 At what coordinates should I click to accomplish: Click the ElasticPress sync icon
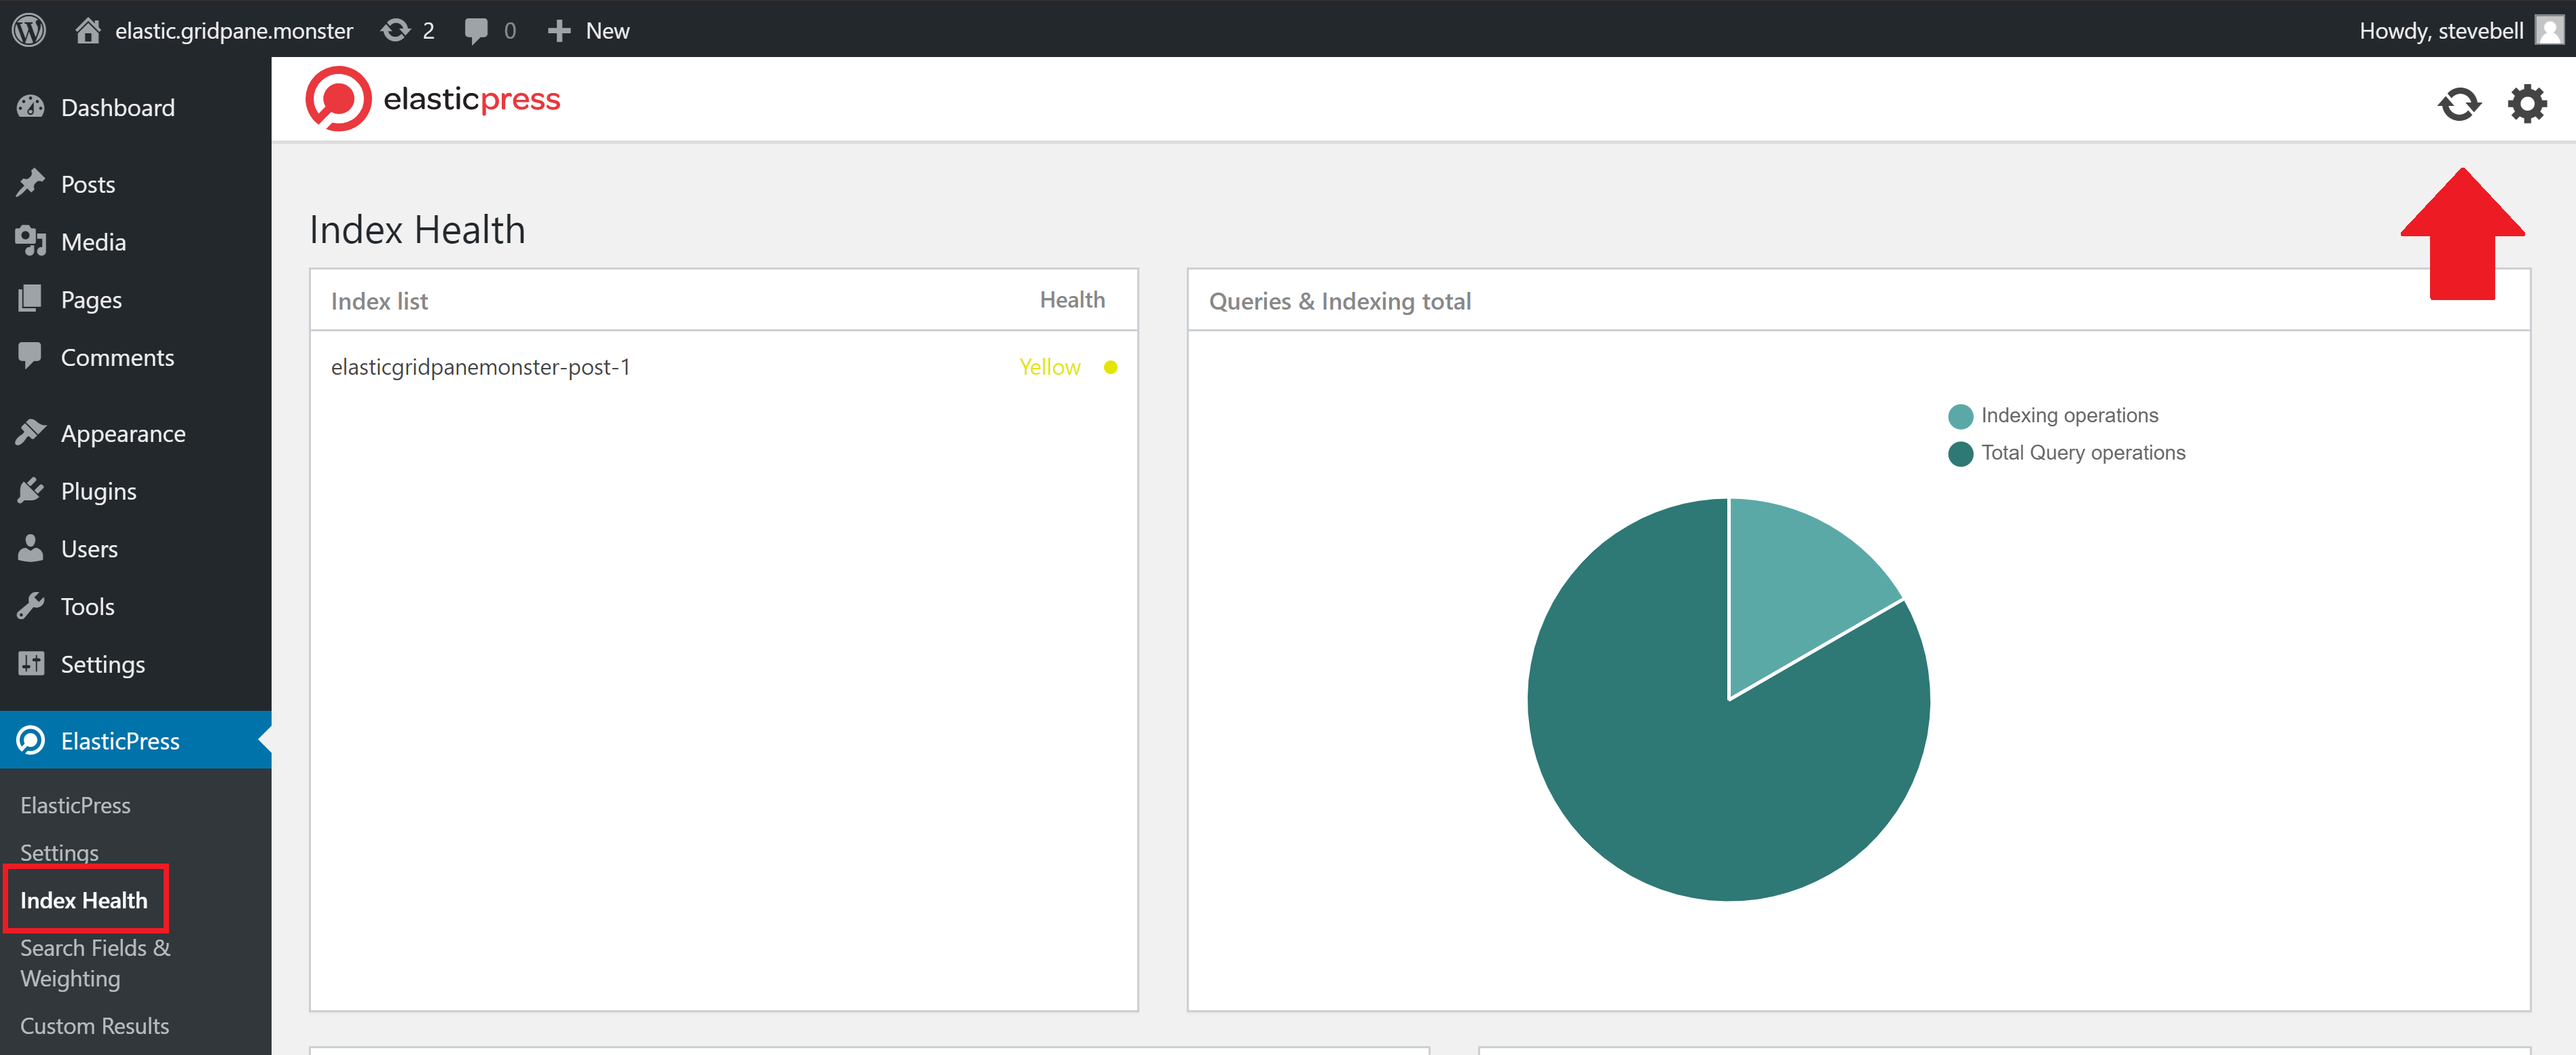coord(2459,103)
